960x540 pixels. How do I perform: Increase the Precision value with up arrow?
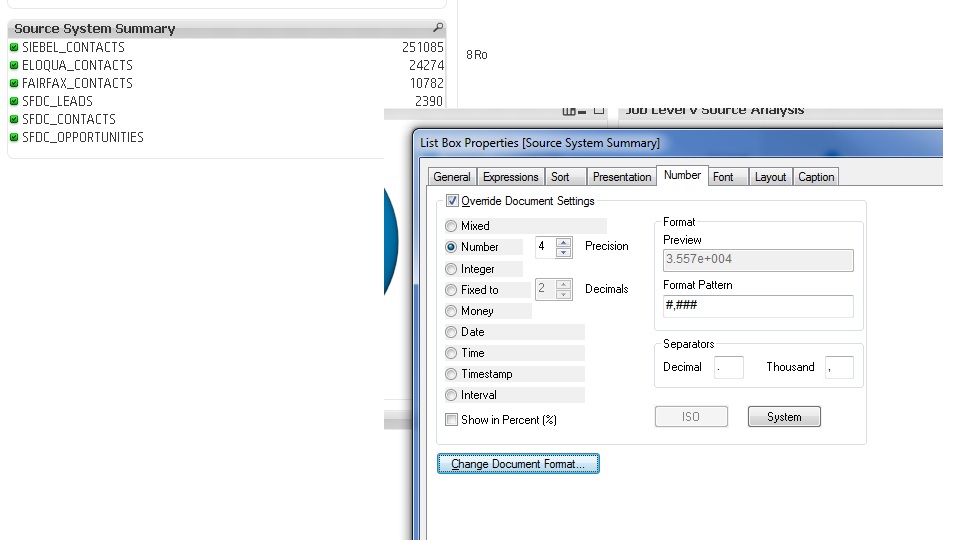[x=564, y=242]
